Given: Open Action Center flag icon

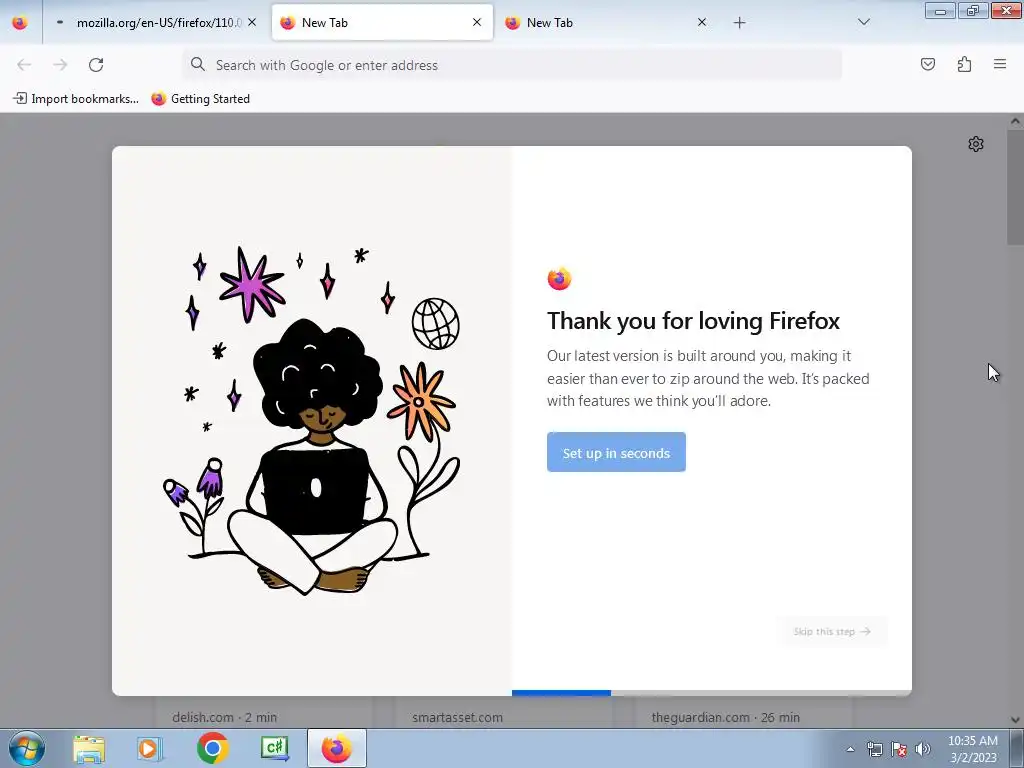Looking at the screenshot, I should click(x=899, y=749).
